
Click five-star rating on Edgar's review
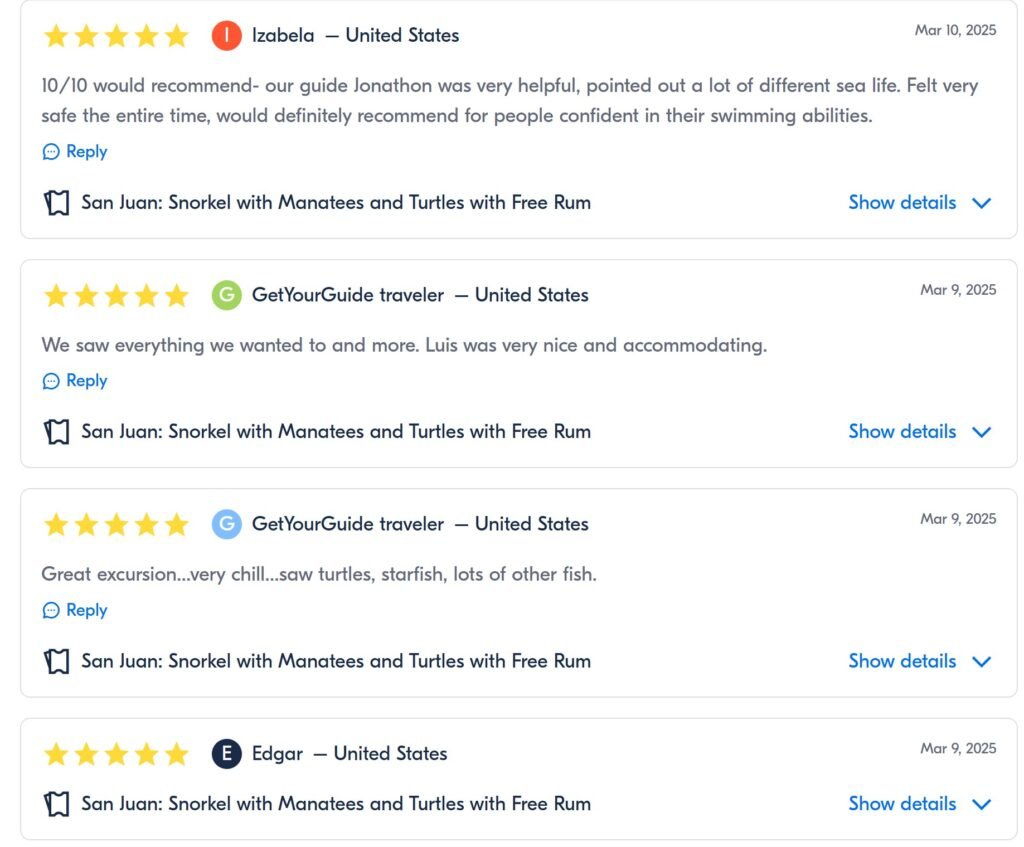point(116,754)
